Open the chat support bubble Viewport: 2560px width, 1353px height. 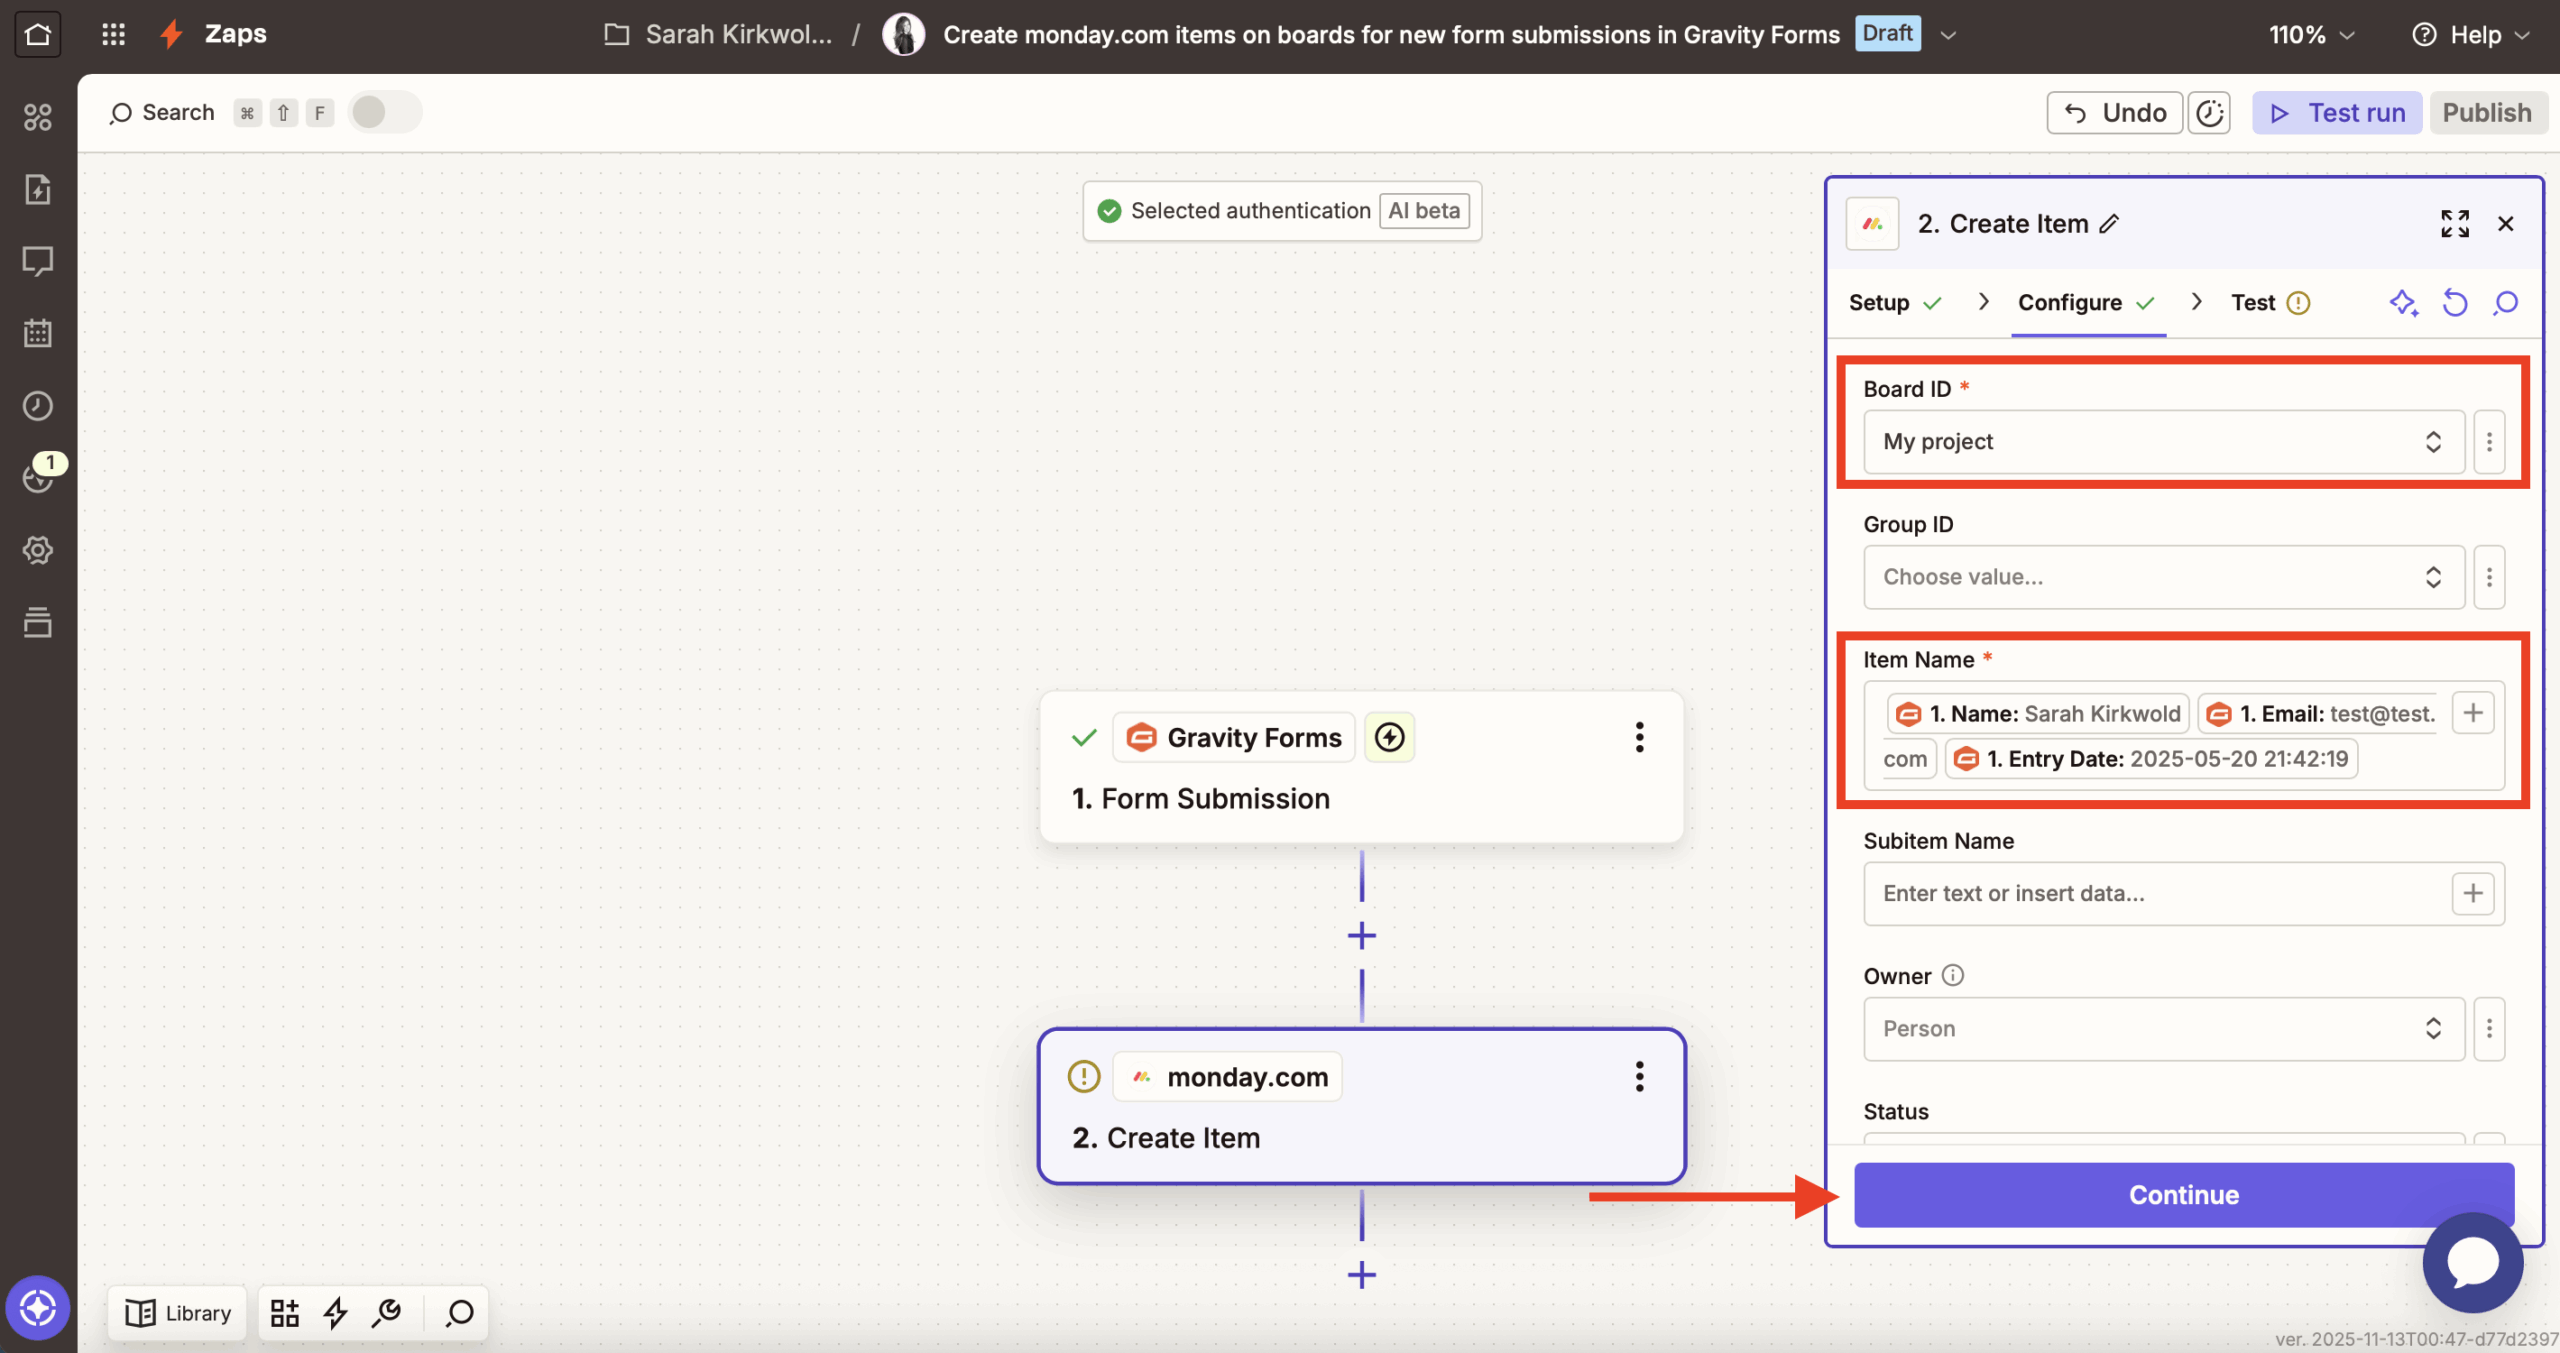tap(2472, 1263)
